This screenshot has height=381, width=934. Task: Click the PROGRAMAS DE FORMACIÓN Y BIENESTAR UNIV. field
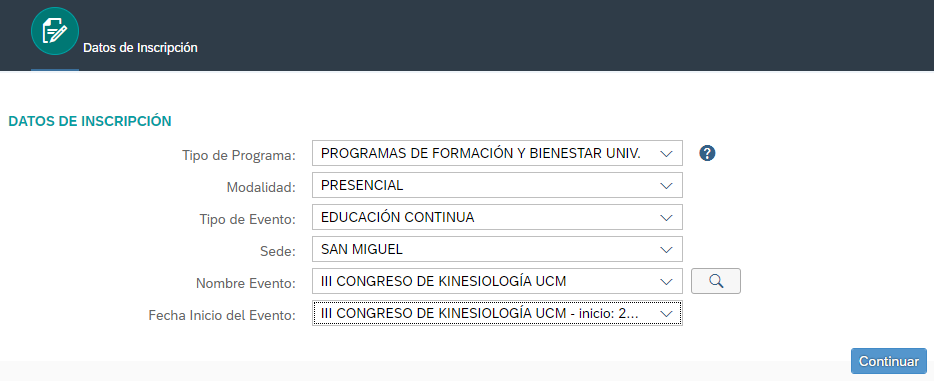(x=497, y=153)
